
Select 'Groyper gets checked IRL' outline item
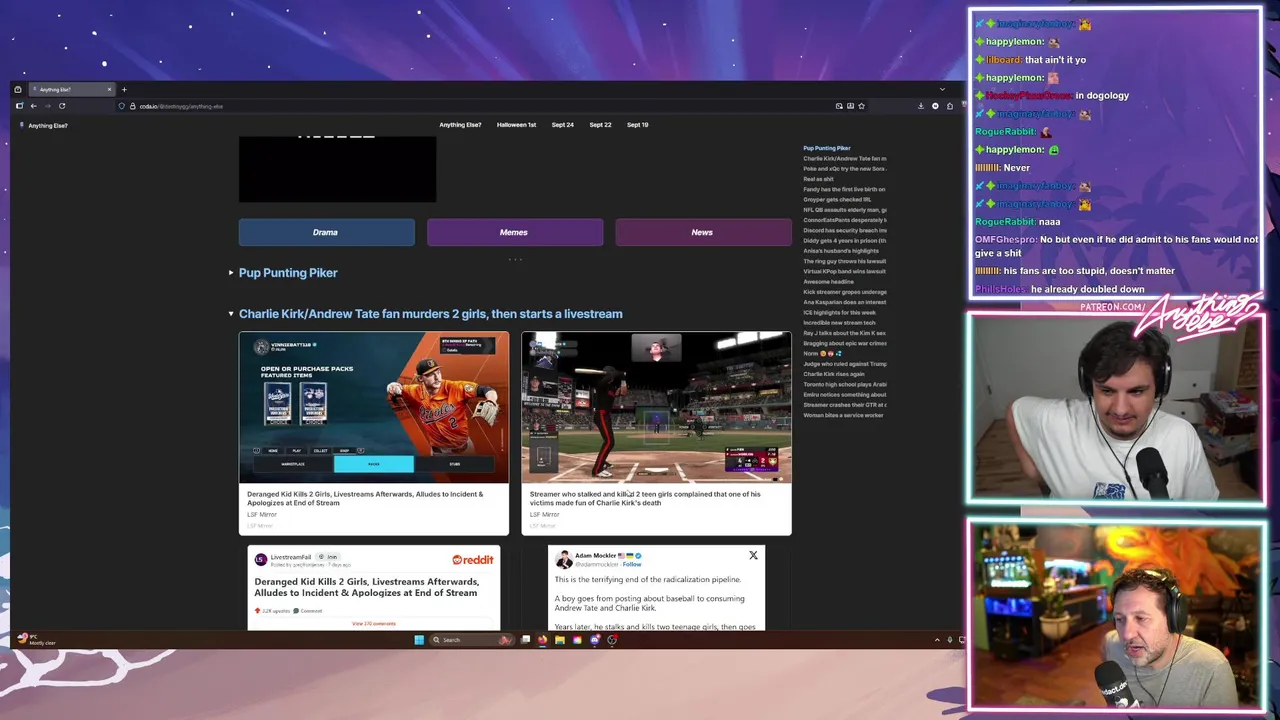tap(837, 200)
